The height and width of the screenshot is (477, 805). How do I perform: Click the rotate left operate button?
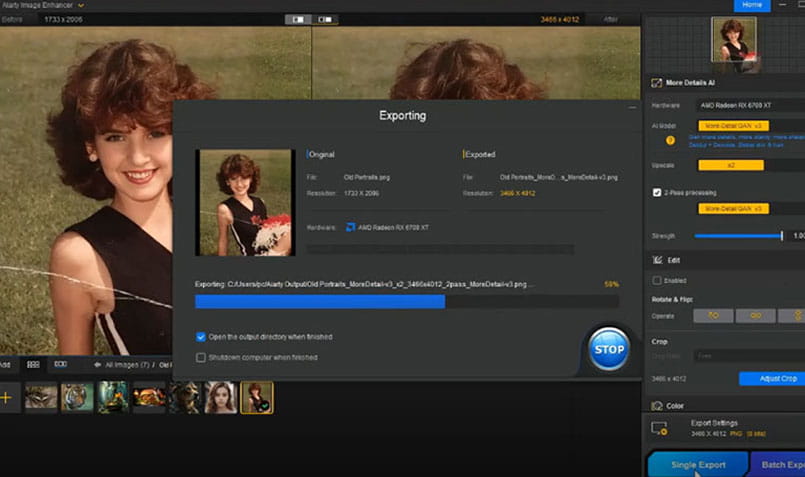pos(713,315)
